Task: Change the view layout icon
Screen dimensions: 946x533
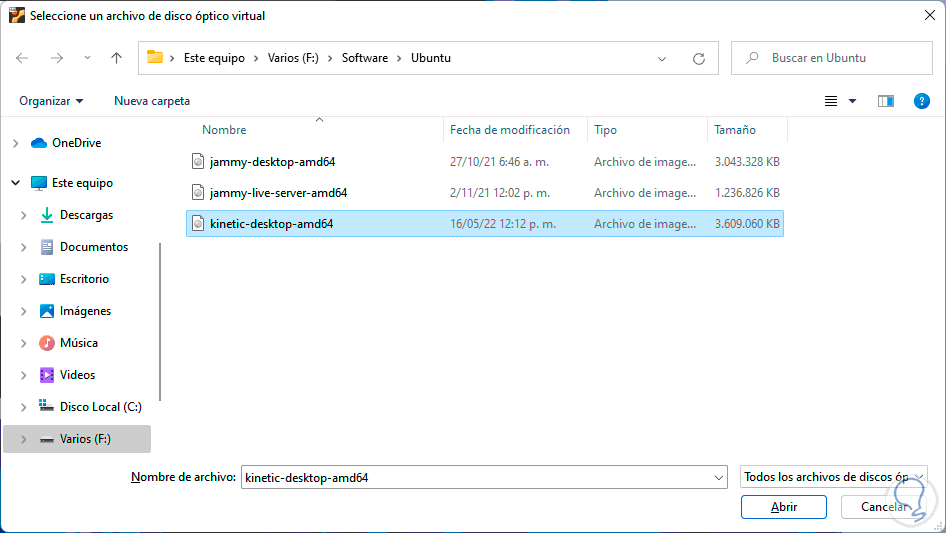Action: [831, 101]
